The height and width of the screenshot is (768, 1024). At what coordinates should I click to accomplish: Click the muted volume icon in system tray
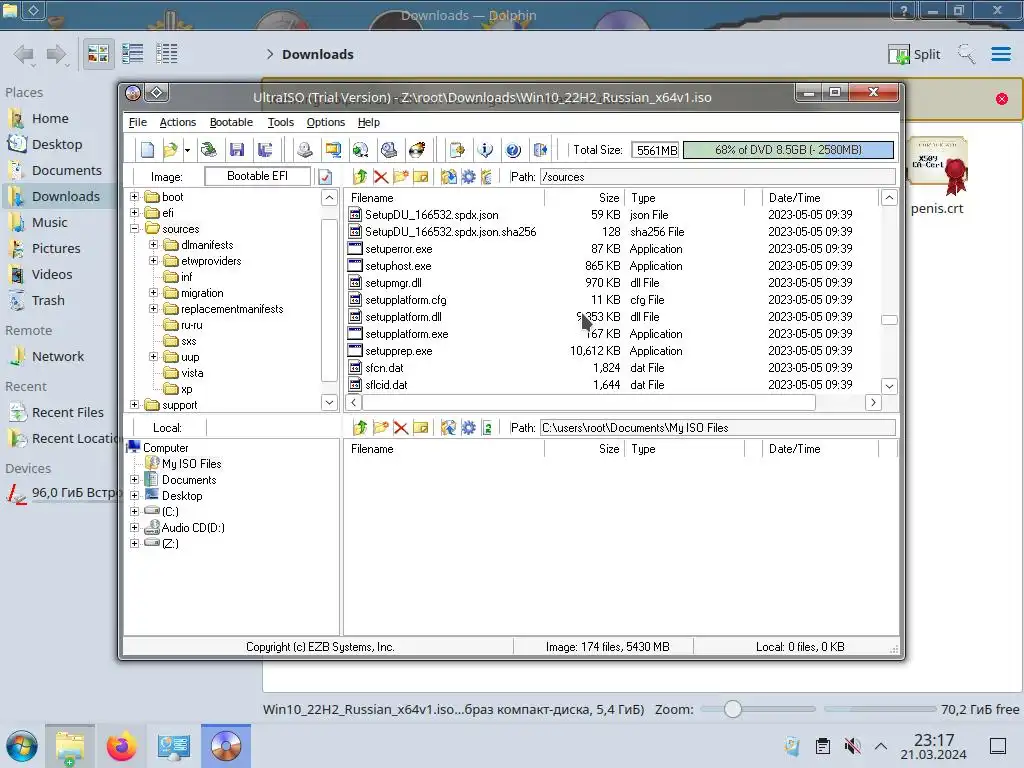(852, 746)
